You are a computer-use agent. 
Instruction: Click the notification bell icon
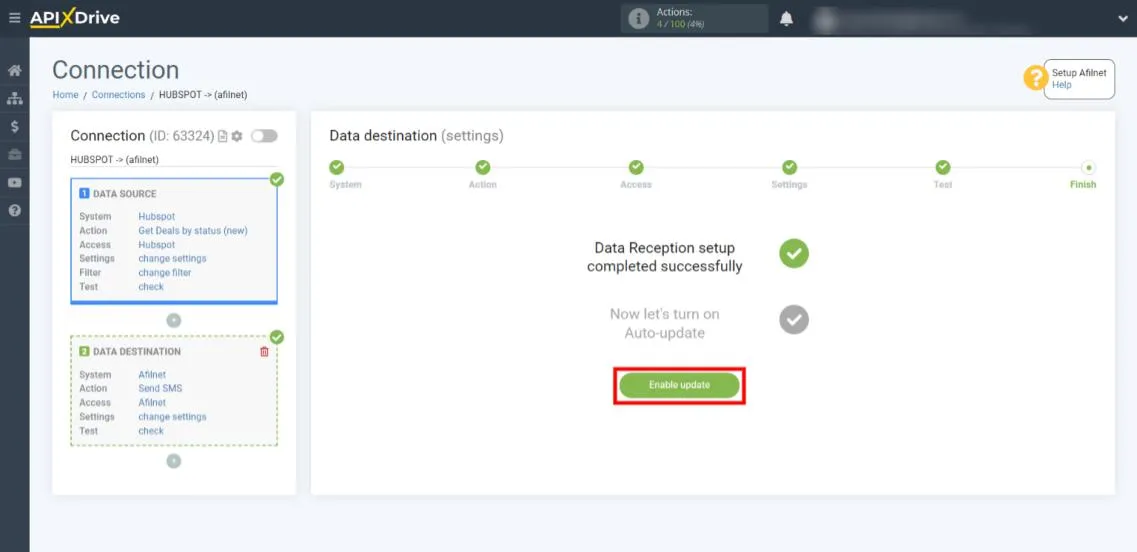tap(787, 19)
